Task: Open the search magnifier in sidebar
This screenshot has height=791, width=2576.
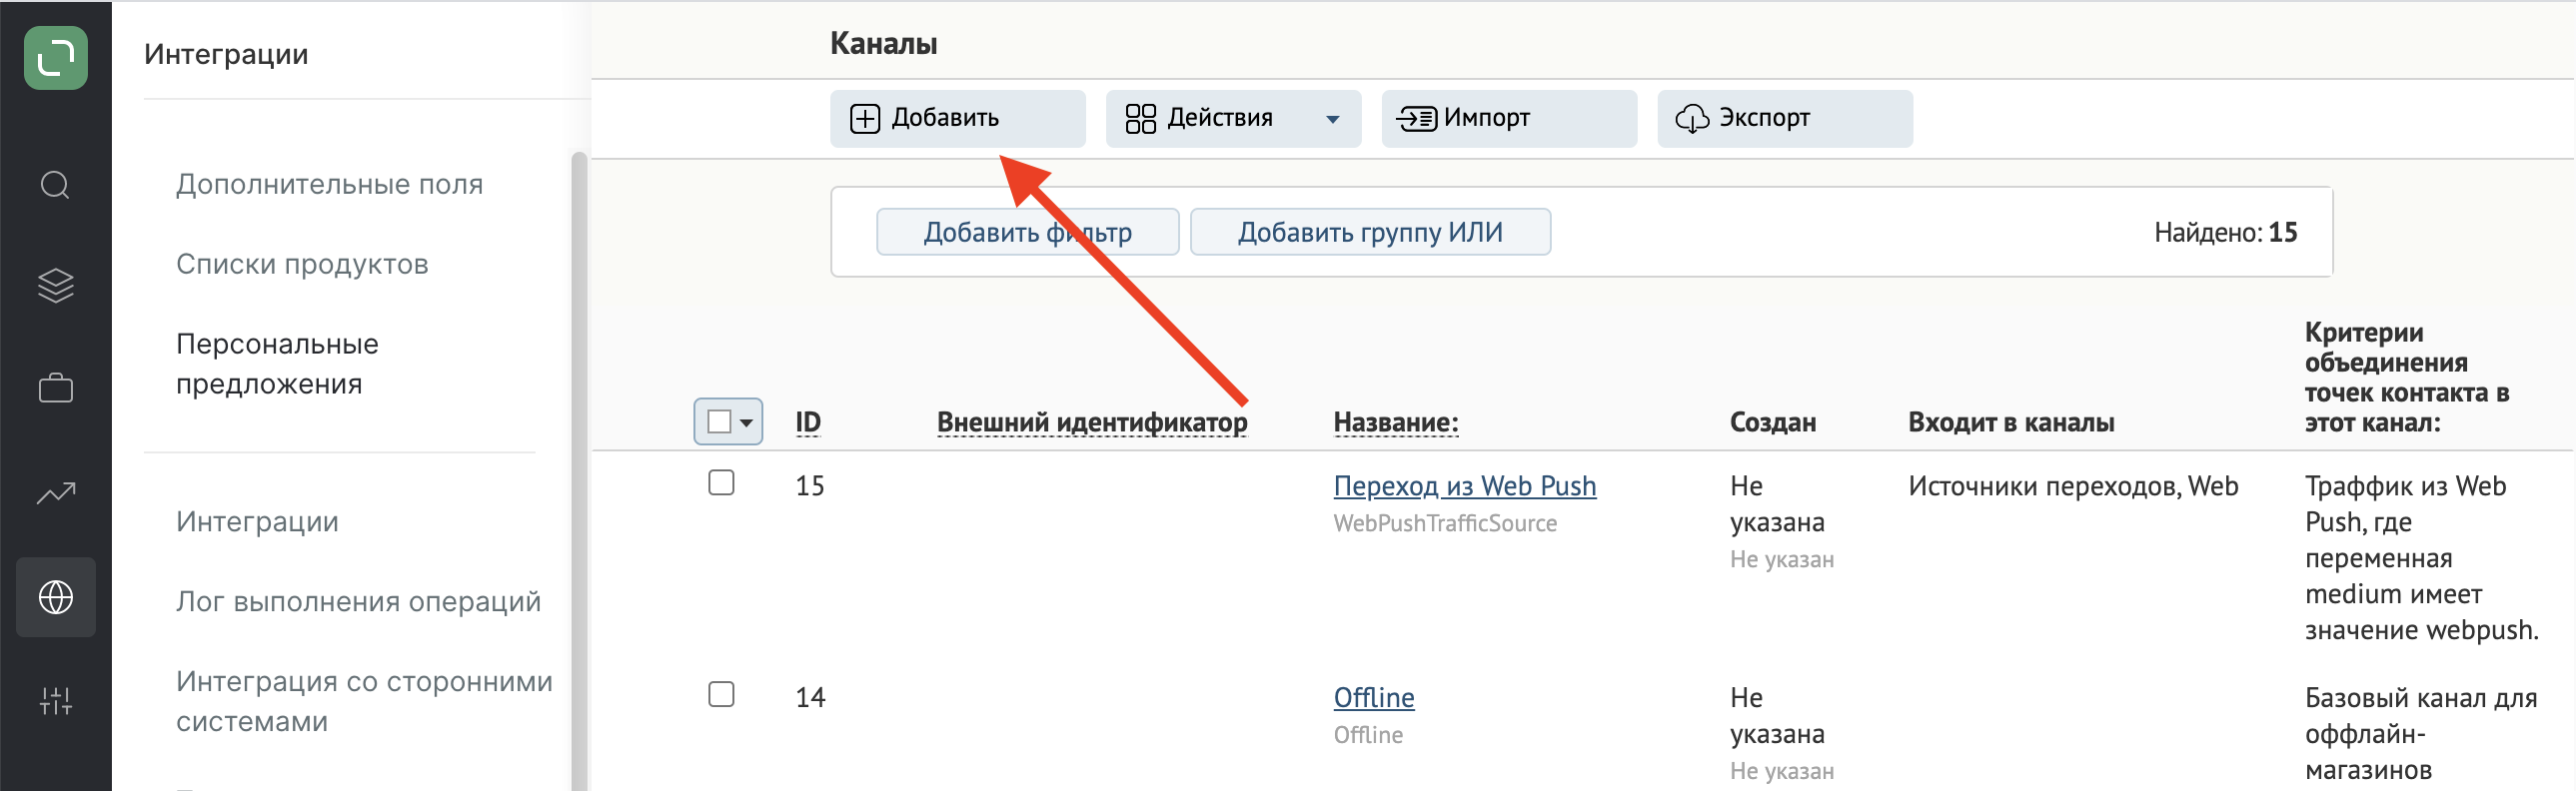Action: coord(56,185)
